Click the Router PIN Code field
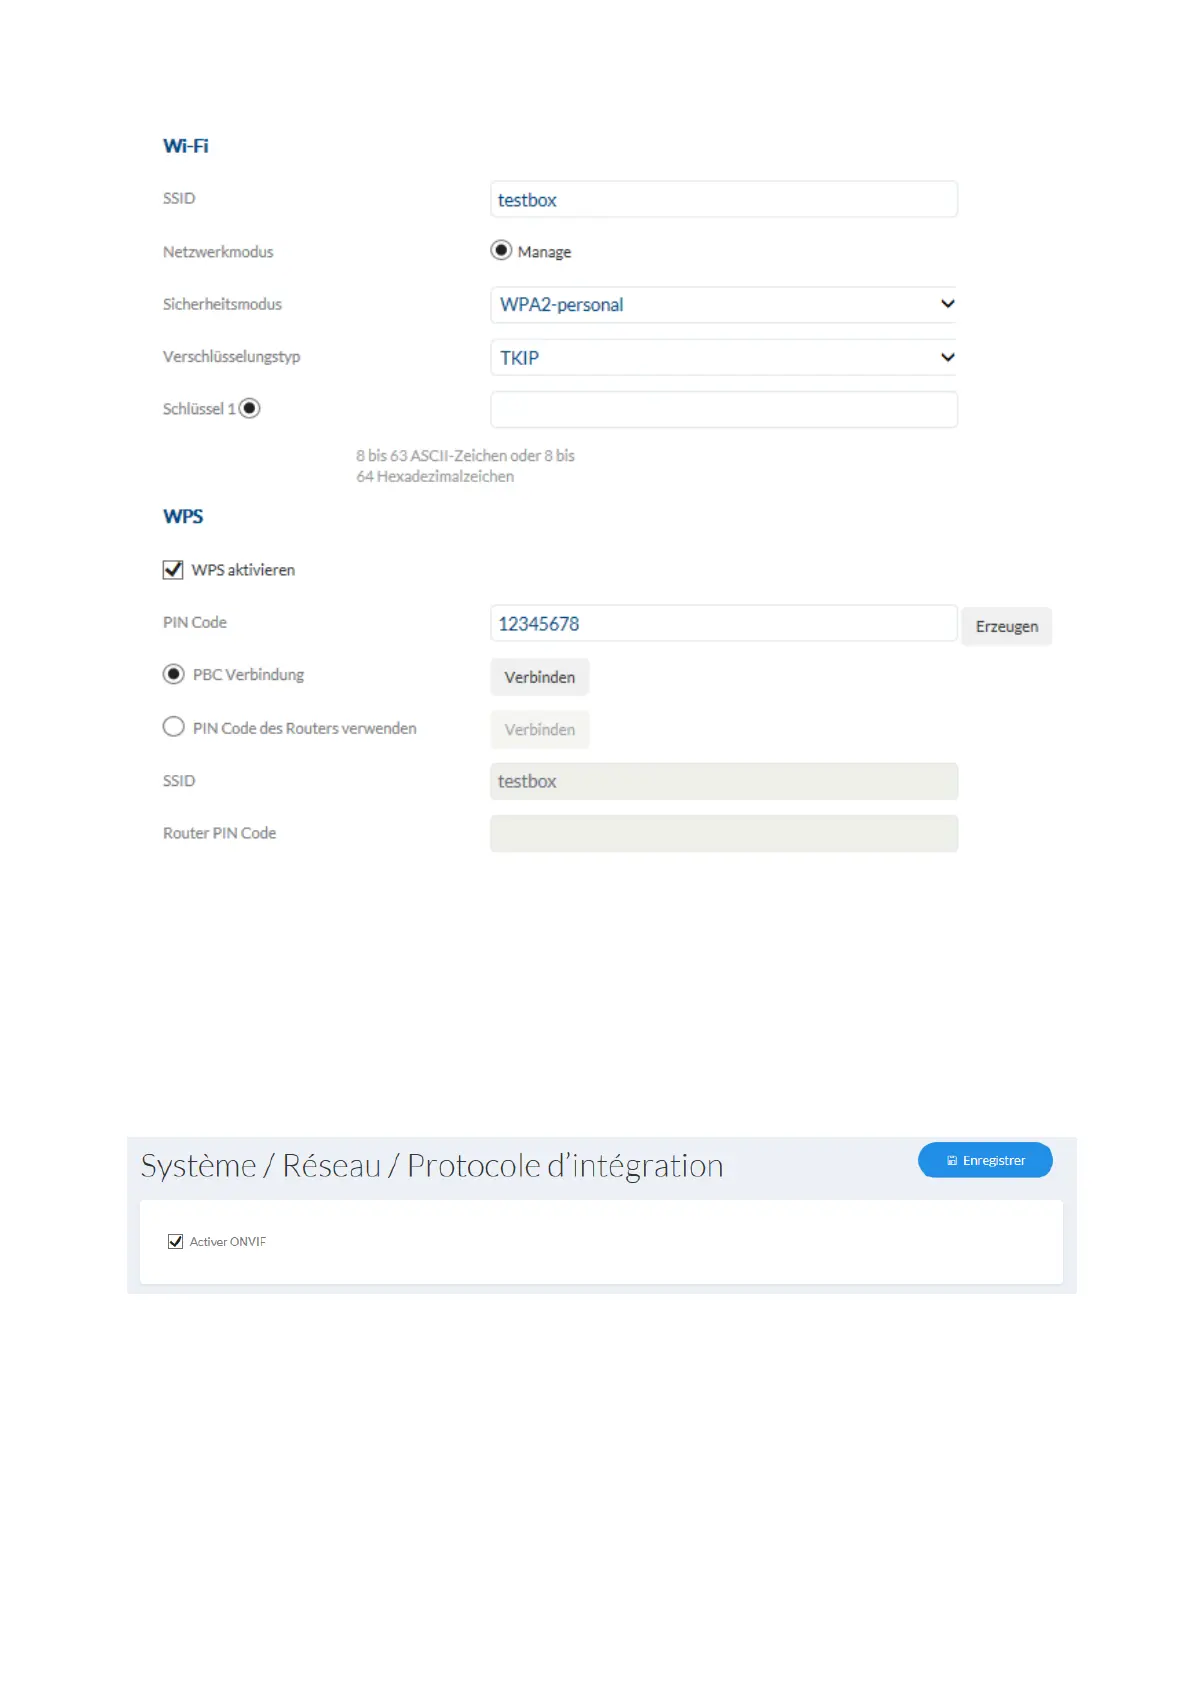Viewport: 1190px width, 1684px height. click(723, 834)
